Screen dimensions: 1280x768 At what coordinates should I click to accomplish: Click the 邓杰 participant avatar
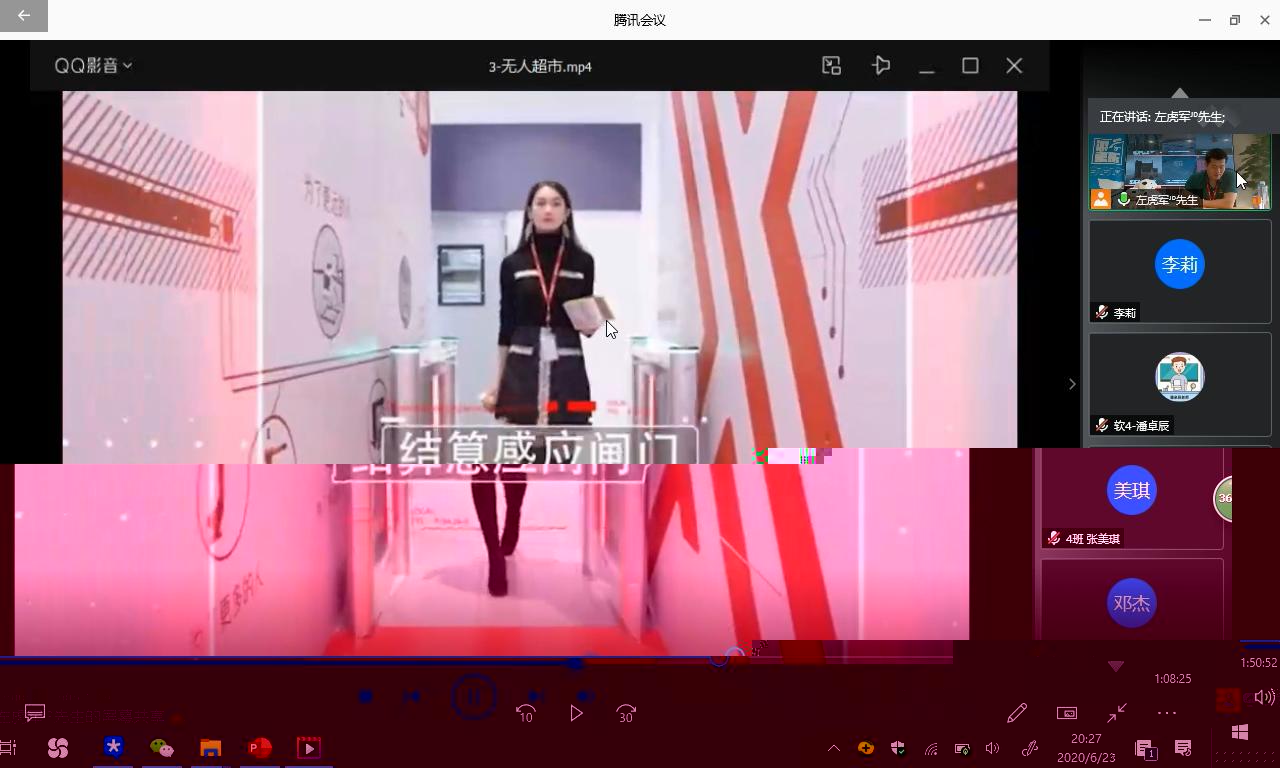pyautogui.click(x=1132, y=603)
